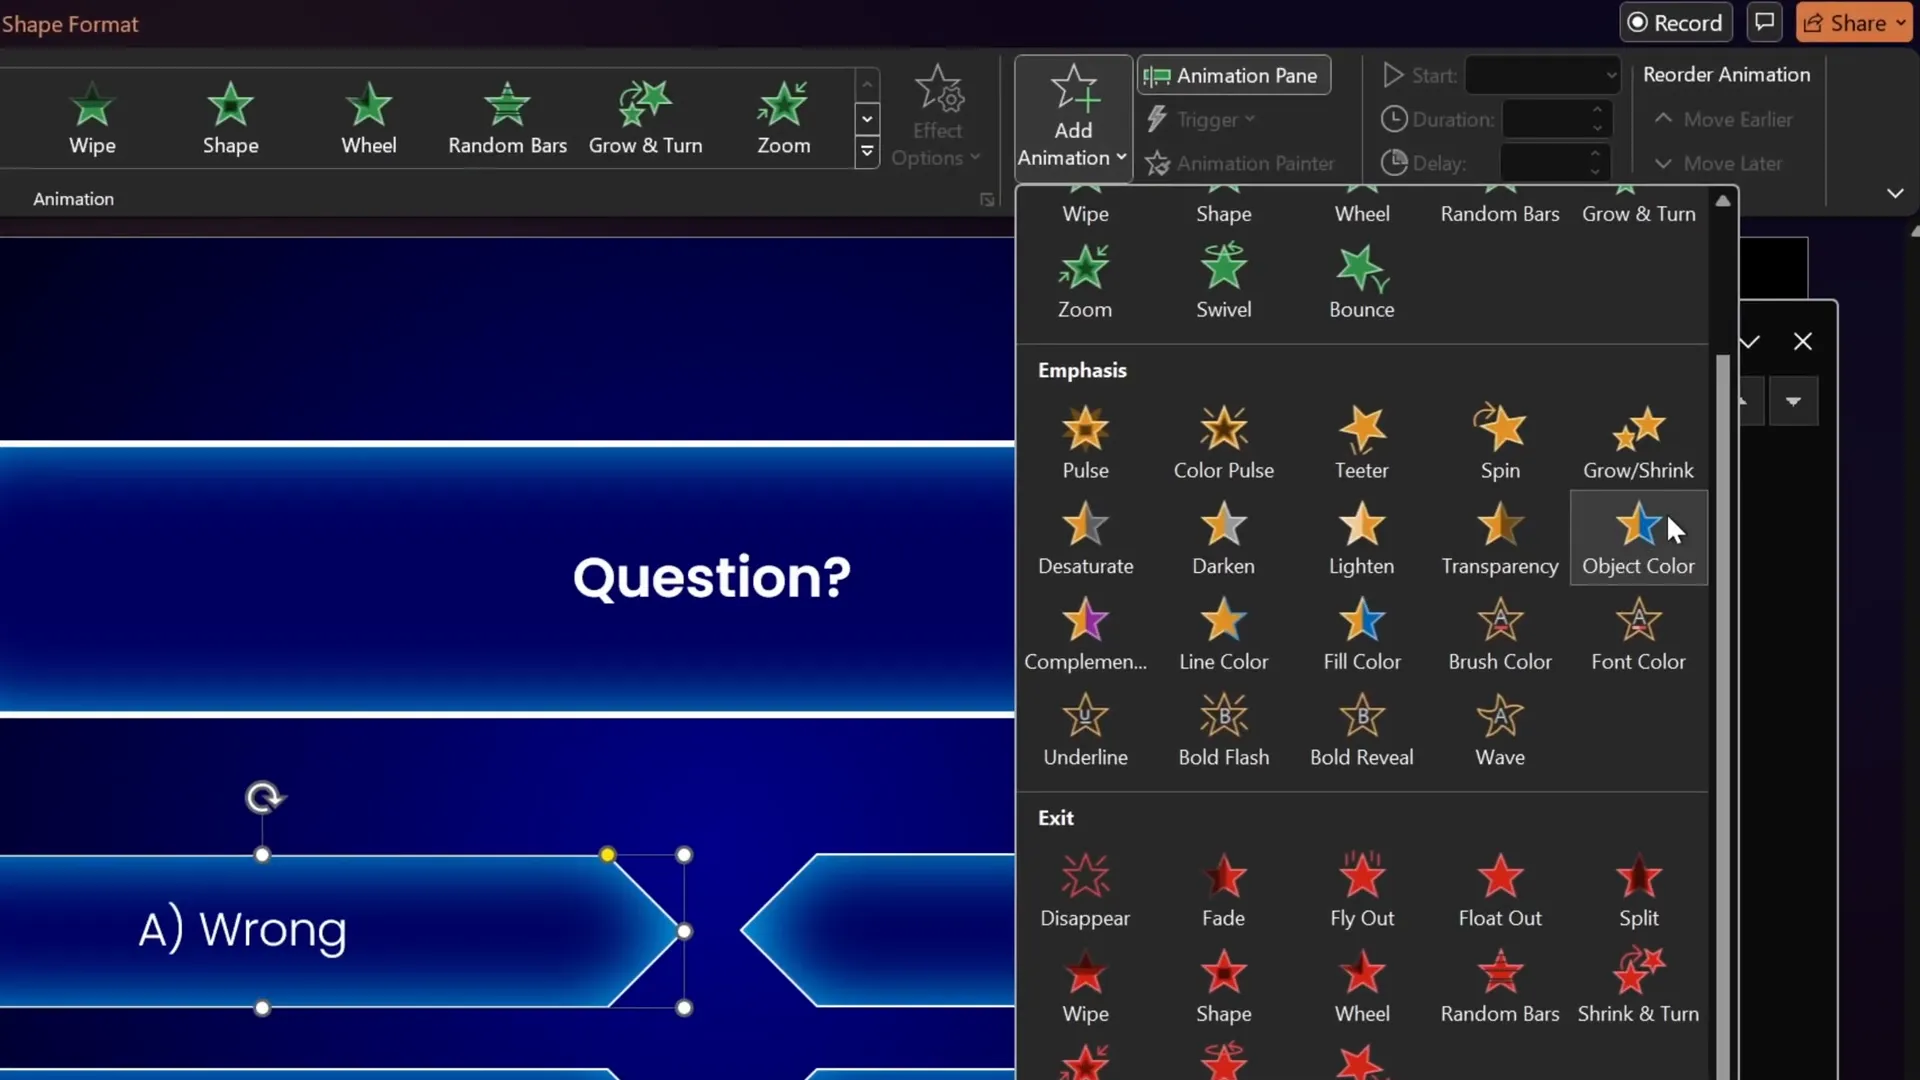Choose the Wipe exit animation in the dropdown
The image size is (1920, 1080).
[1085, 987]
